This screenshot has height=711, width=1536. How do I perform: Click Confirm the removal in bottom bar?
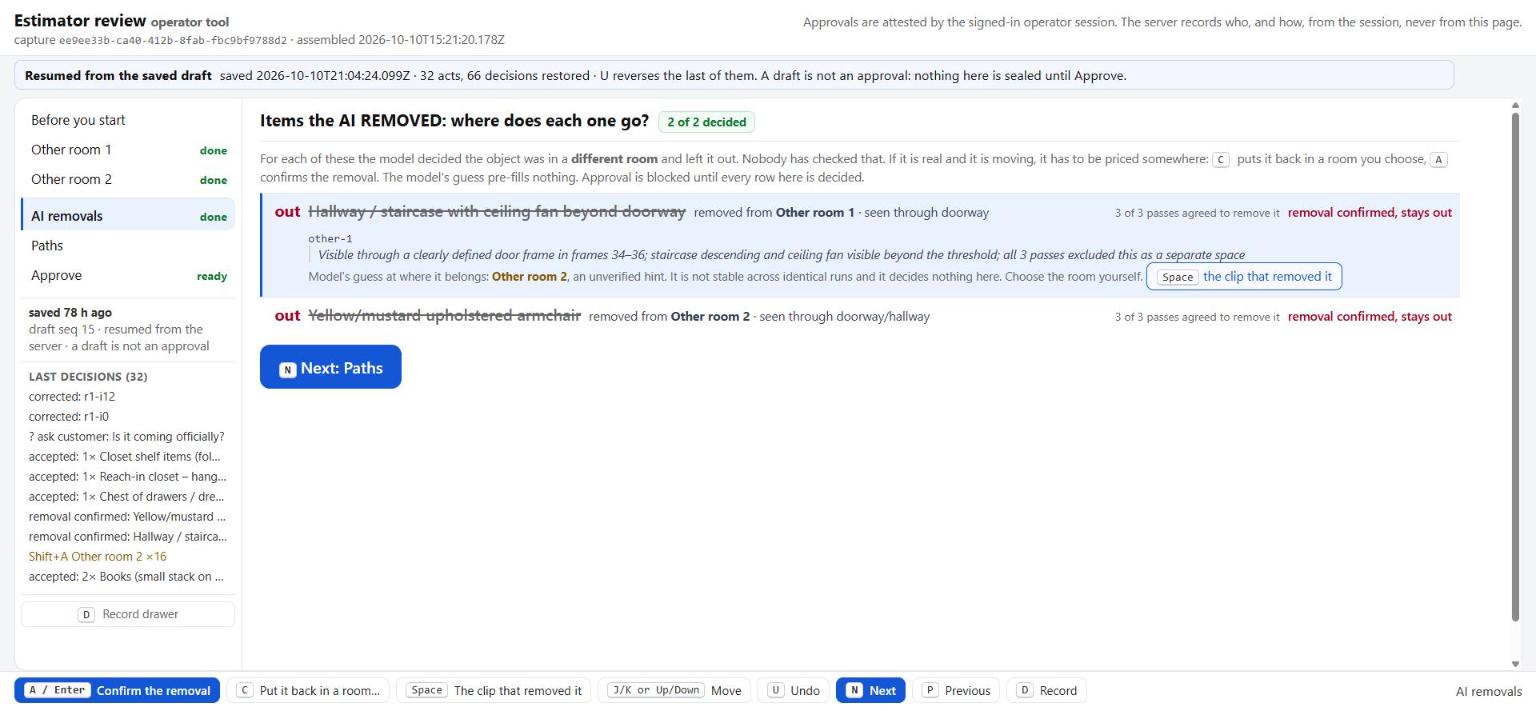tap(117, 690)
